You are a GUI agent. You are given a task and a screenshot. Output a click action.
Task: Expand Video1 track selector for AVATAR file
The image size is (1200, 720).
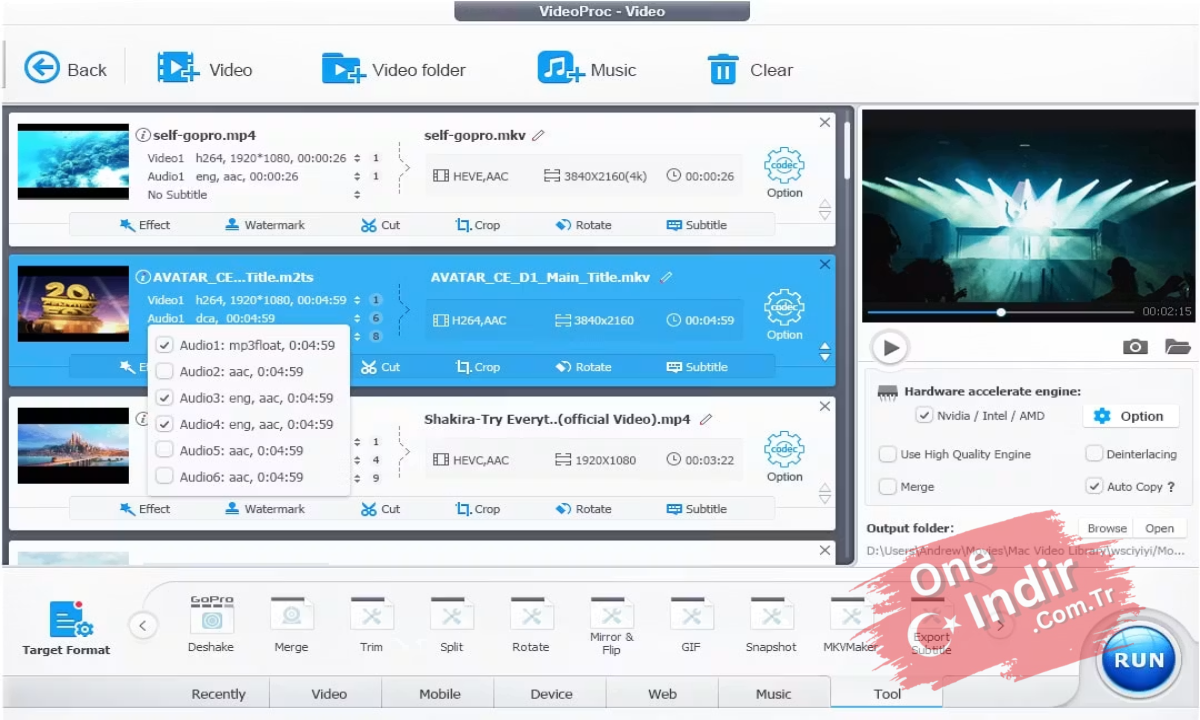tap(357, 300)
